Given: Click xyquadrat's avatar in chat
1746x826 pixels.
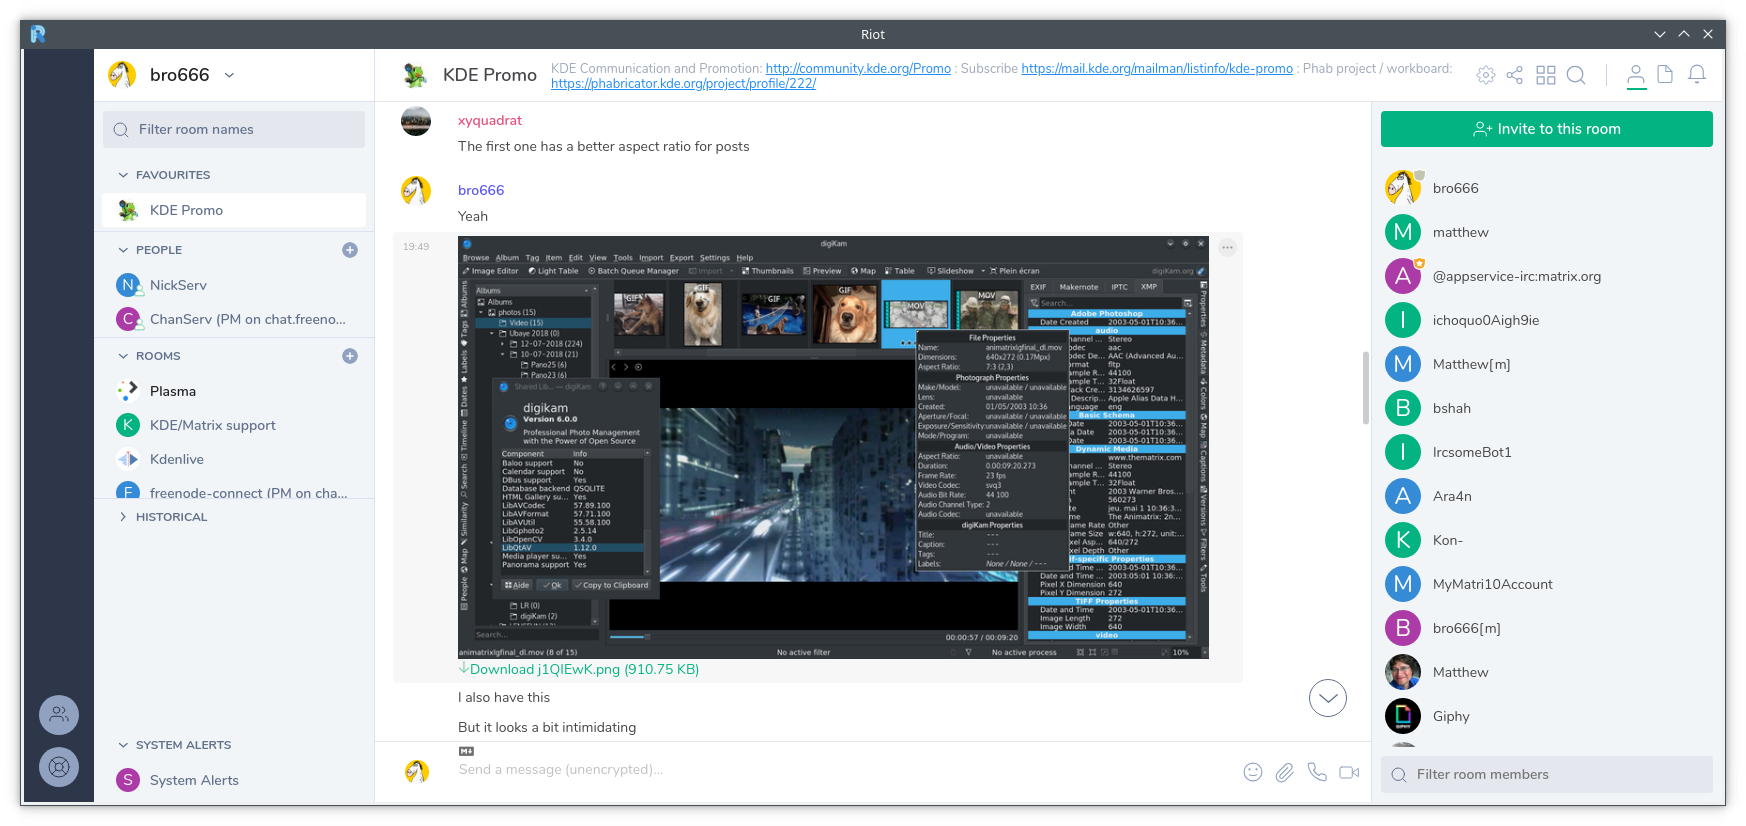Looking at the screenshot, I should 416,121.
